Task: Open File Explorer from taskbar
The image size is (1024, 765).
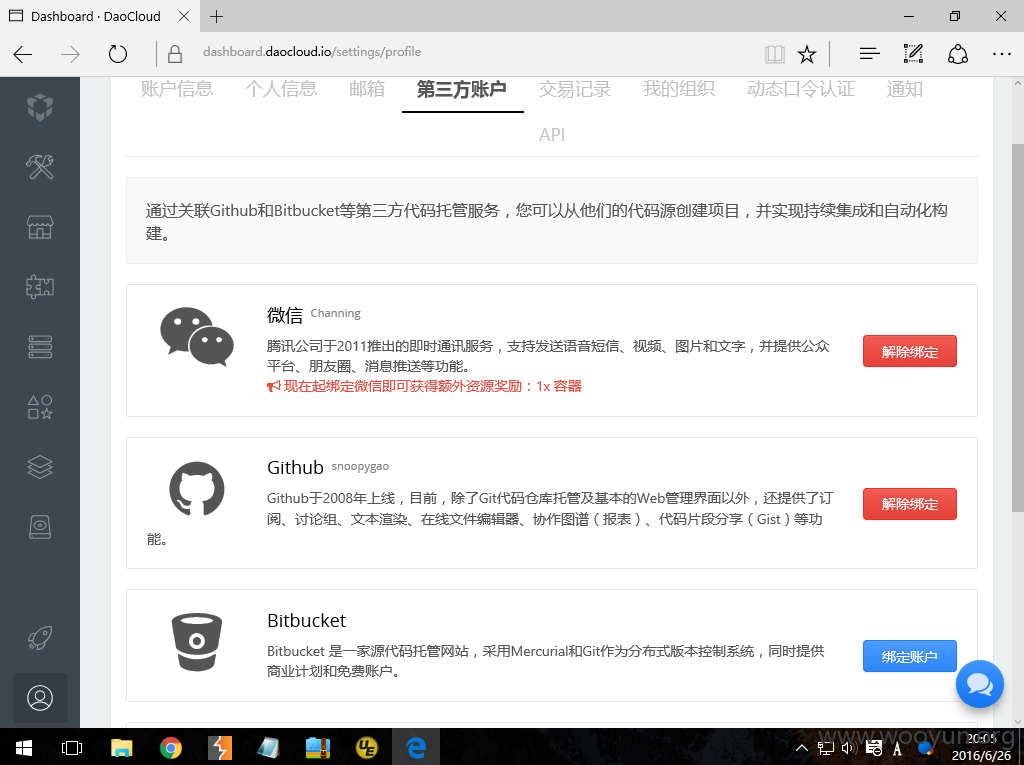Action: pyautogui.click(x=121, y=748)
